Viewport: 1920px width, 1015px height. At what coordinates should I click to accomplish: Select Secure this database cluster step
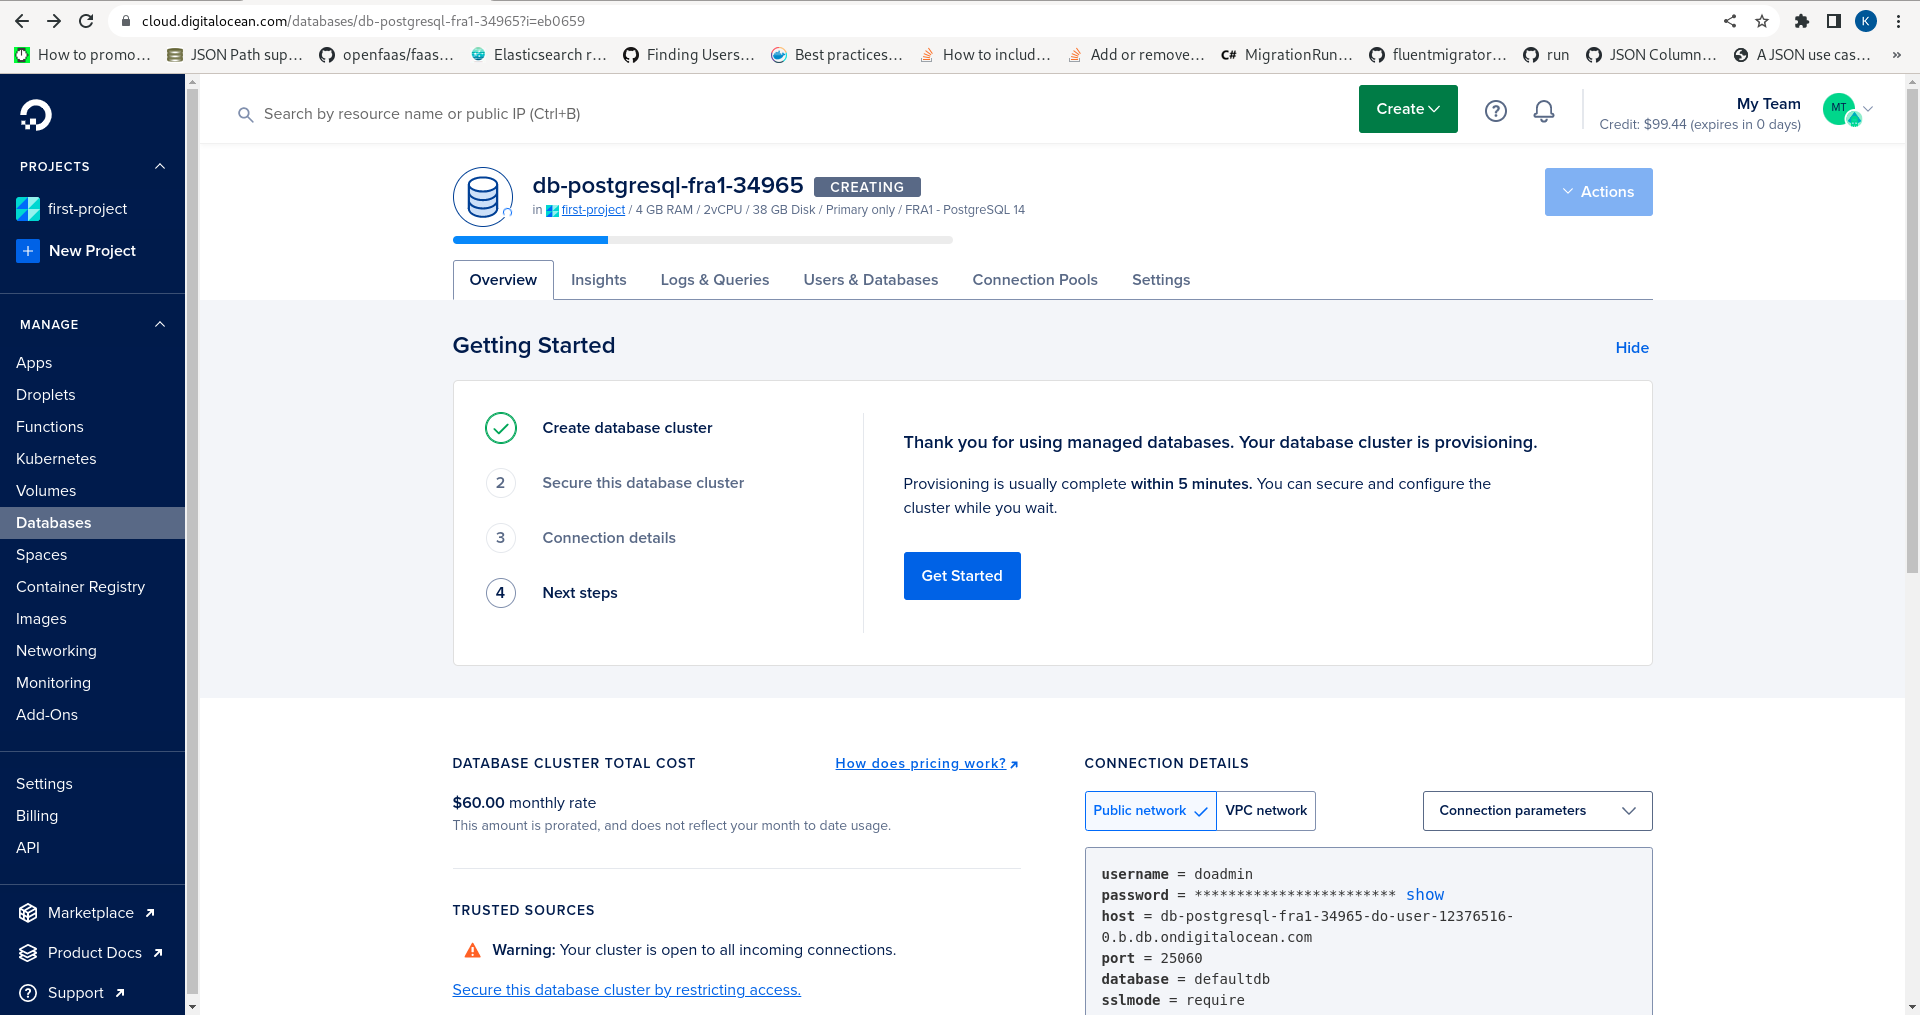pos(643,483)
